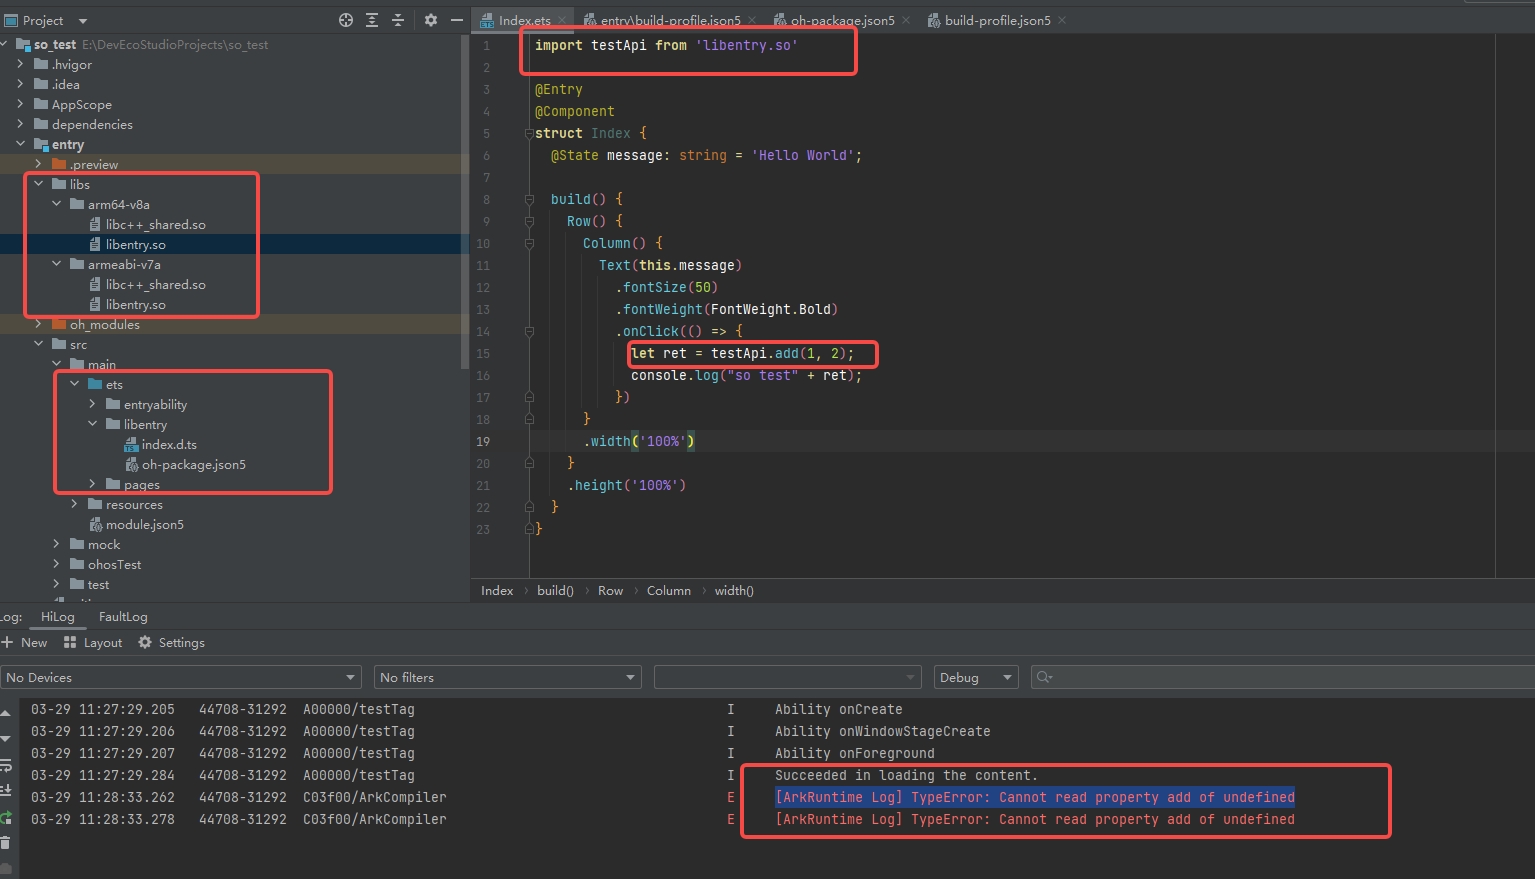This screenshot has height=879, width=1535.
Task: Click fold toggle at build() line
Action: (x=529, y=199)
